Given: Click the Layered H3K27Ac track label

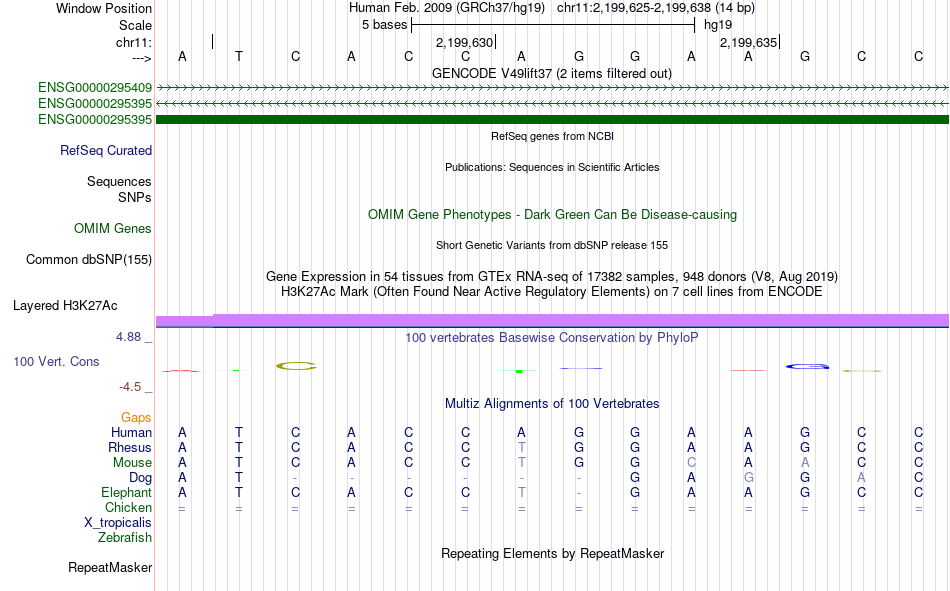Looking at the screenshot, I should [x=65, y=306].
